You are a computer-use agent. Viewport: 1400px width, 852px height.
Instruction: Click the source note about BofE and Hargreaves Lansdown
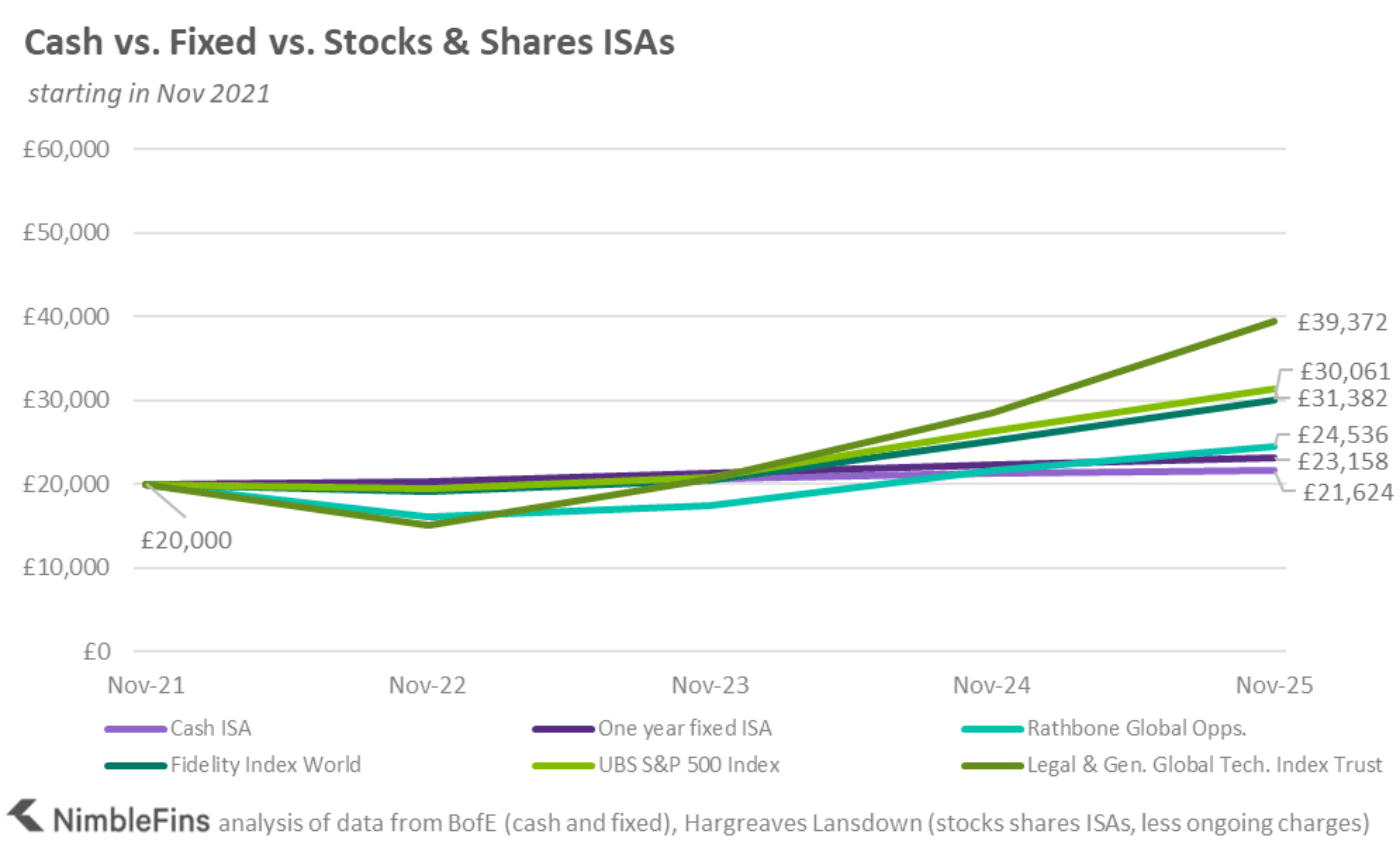pos(794,823)
